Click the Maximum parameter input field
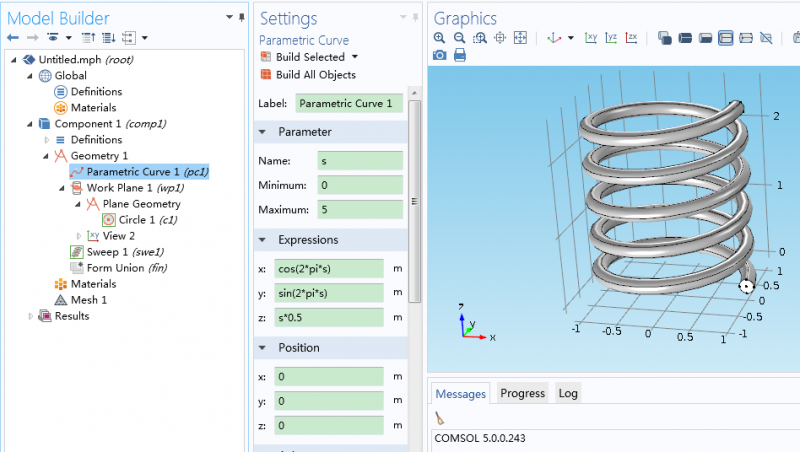Viewport: 800px width, 452px height. click(x=359, y=210)
